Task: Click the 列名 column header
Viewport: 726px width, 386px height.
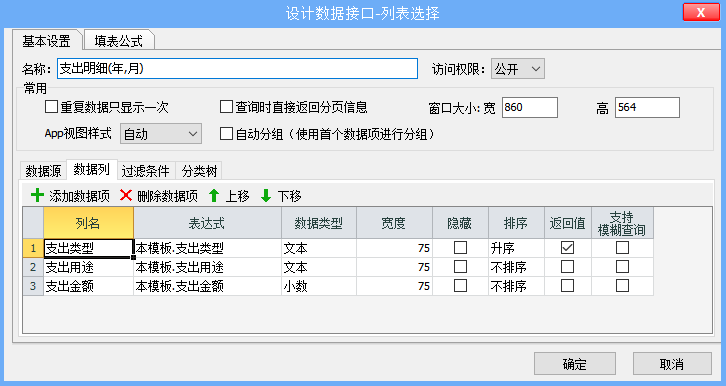Action: [x=88, y=223]
